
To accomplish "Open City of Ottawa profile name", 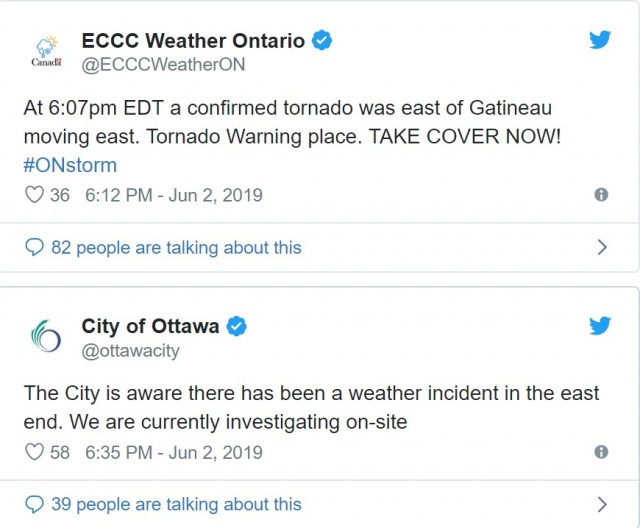I will pyautogui.click(x=150, y=326).
